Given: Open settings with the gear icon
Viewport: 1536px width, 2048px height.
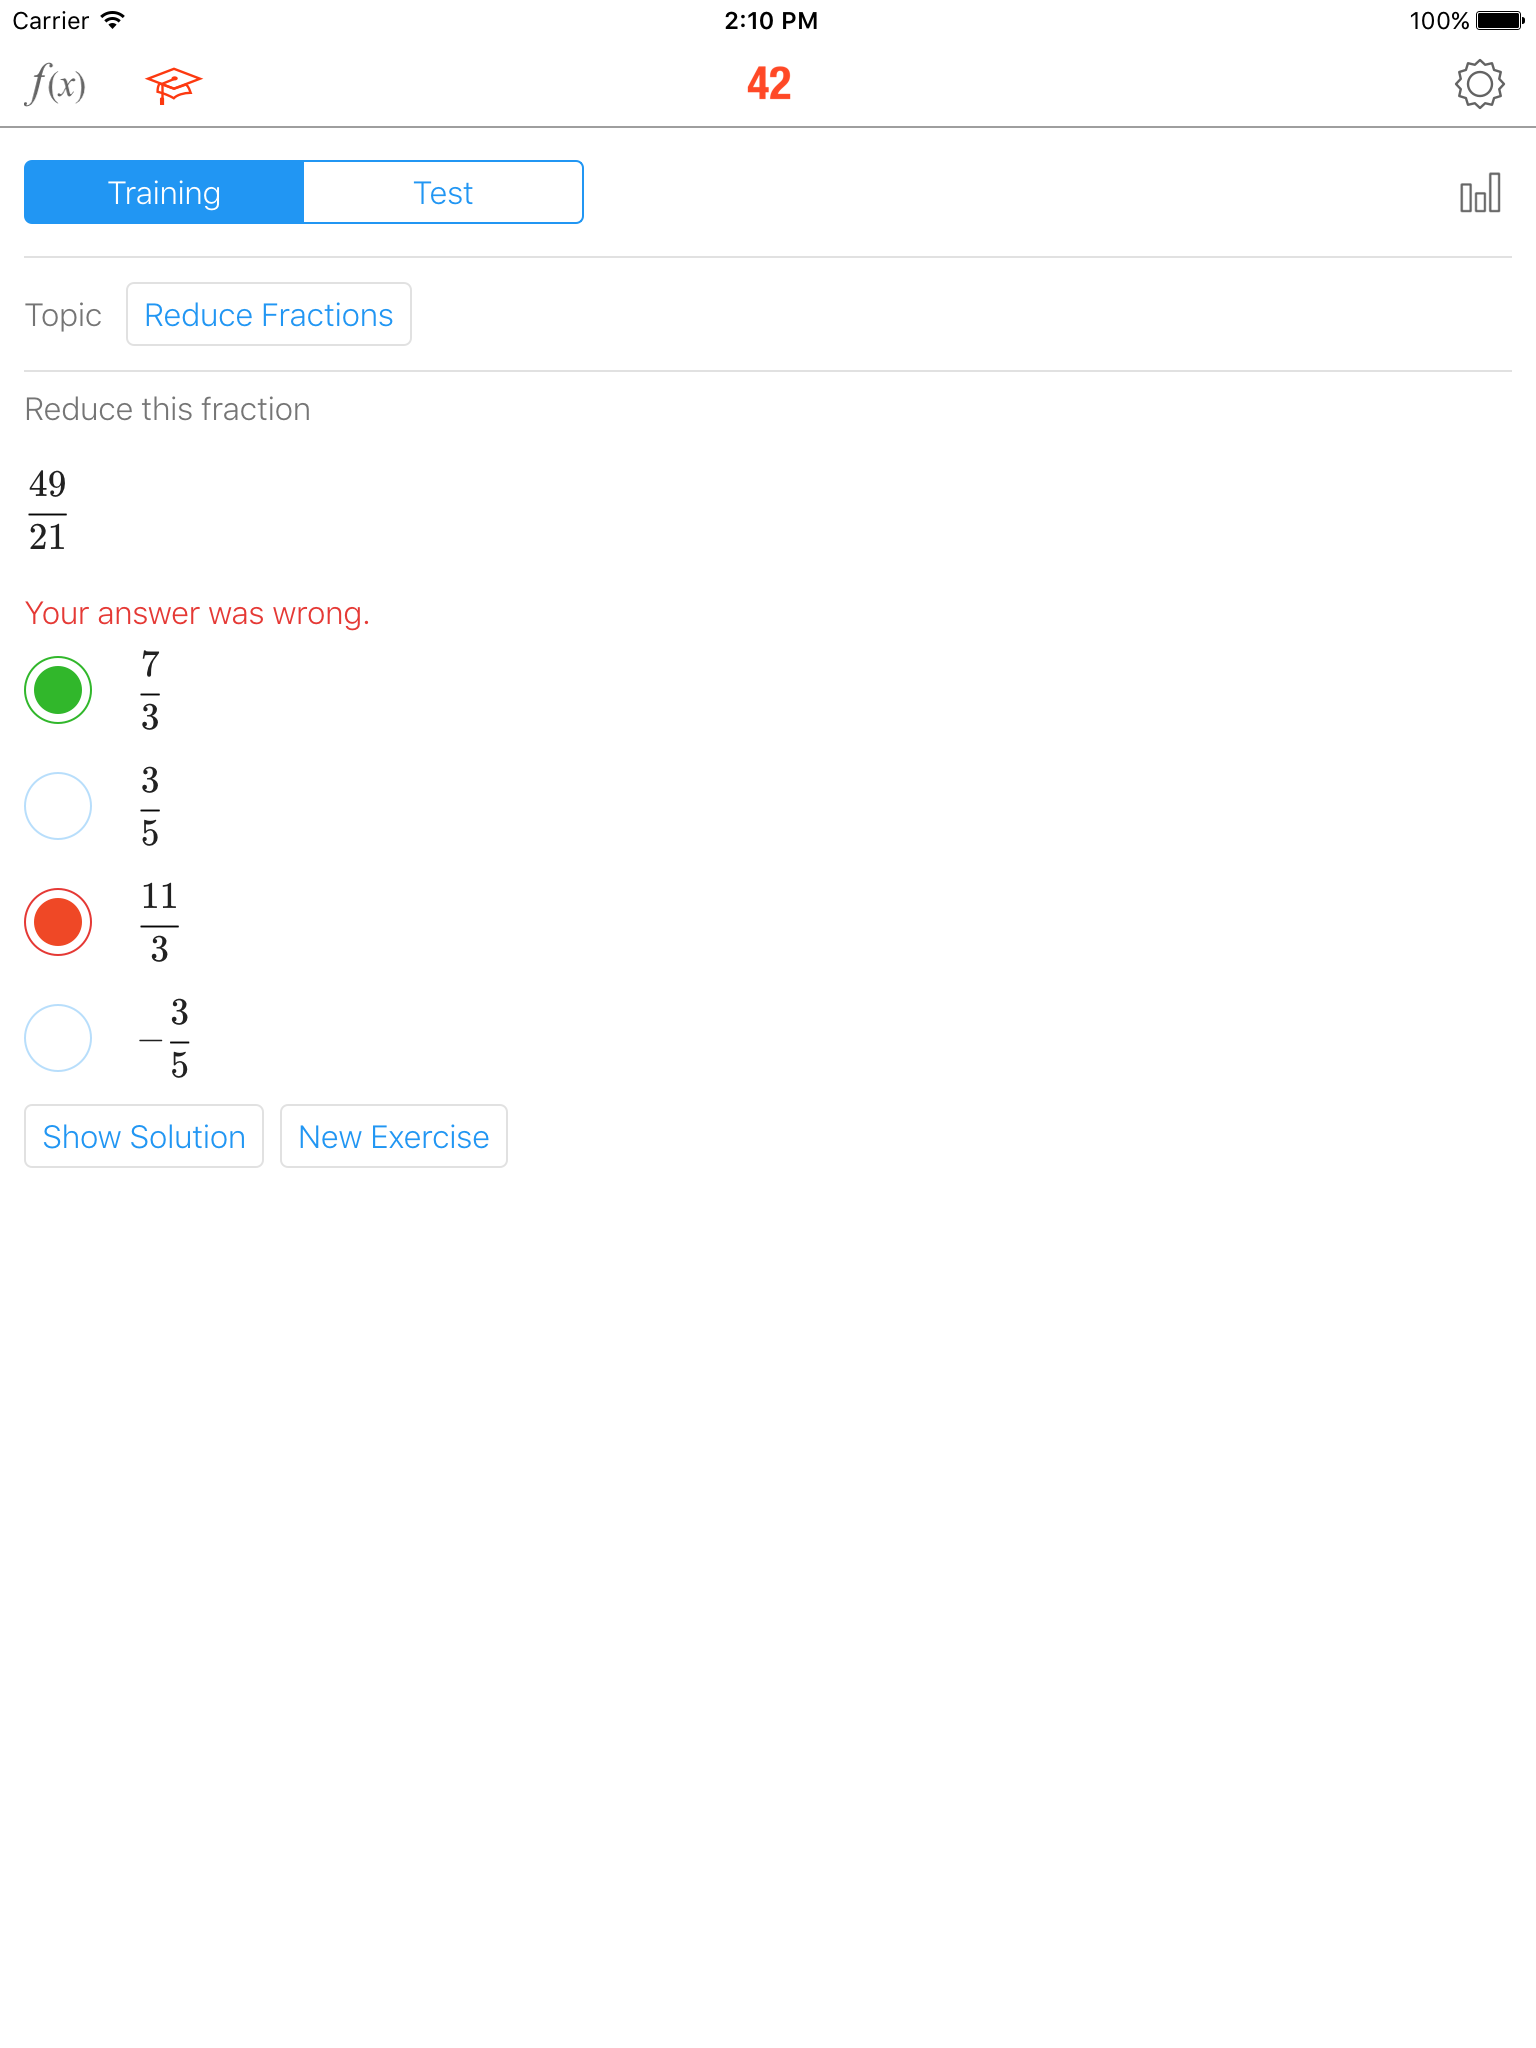Looking at the screenshot, I should 1479,84.
